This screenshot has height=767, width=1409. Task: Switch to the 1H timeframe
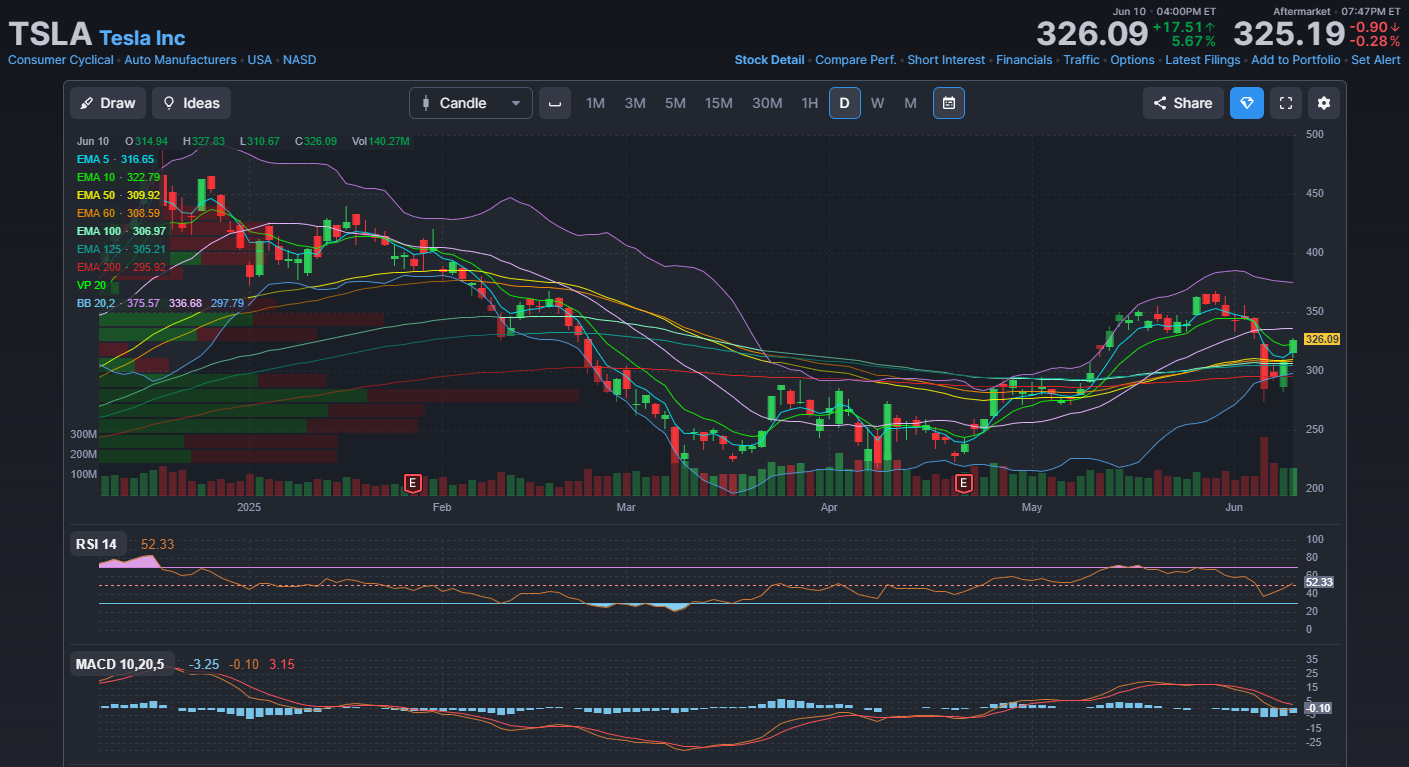coord(810,103)
